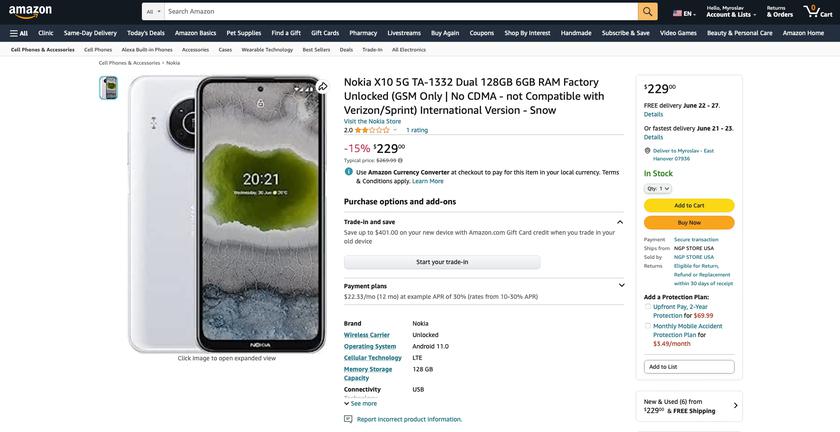Expand the Payment plans section
Viewport: 840px width, 432px height.
(x=621, y=286)
